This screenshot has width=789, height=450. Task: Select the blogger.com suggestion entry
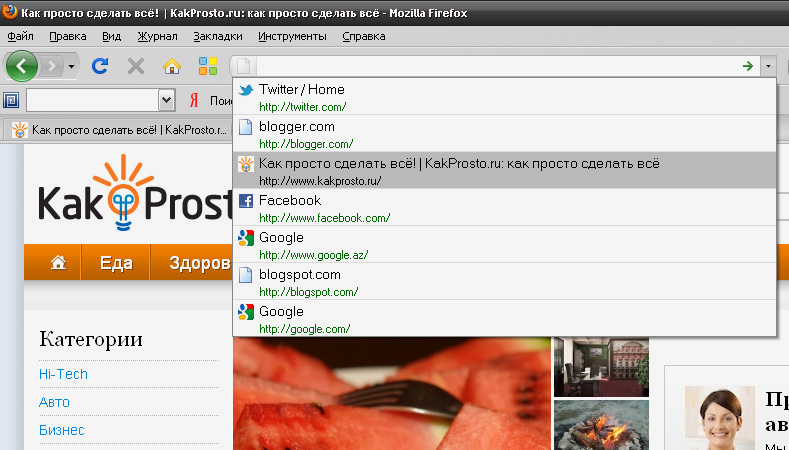[x=504, y=133]
